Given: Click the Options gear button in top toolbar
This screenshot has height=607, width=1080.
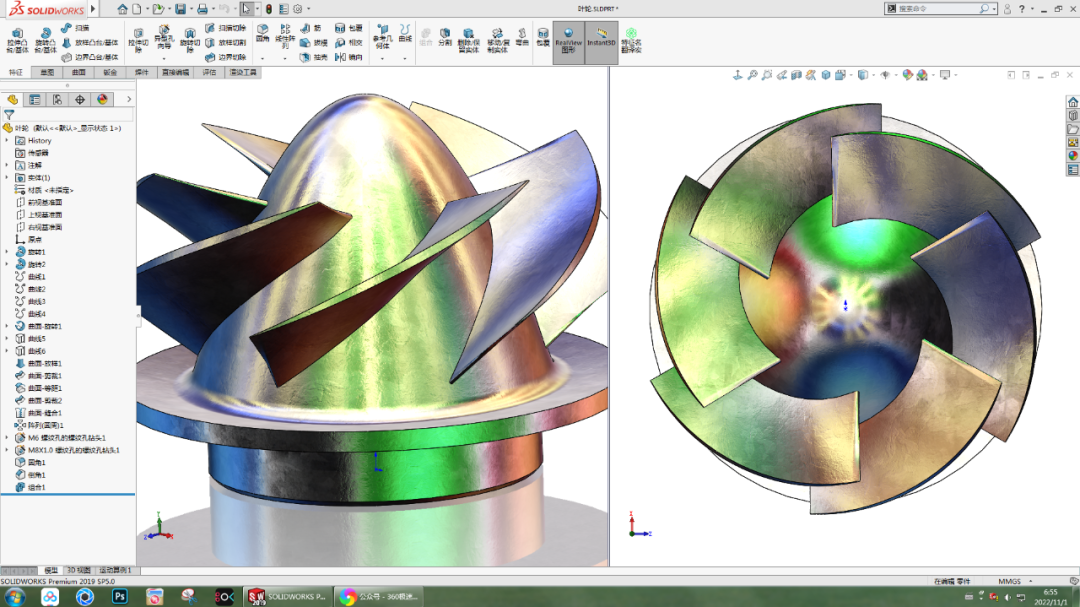Looking at the screenshot, I should pos(296,10).
